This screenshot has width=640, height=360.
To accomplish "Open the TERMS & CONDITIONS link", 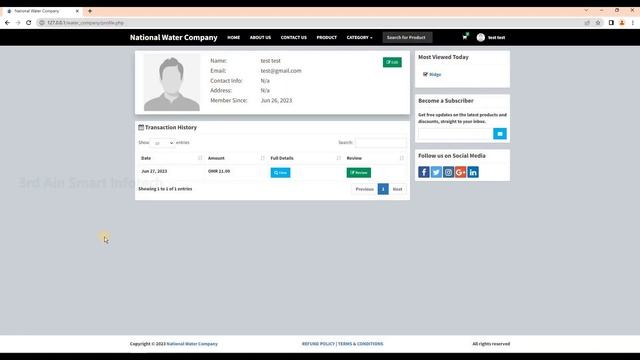I will point(360,344).
